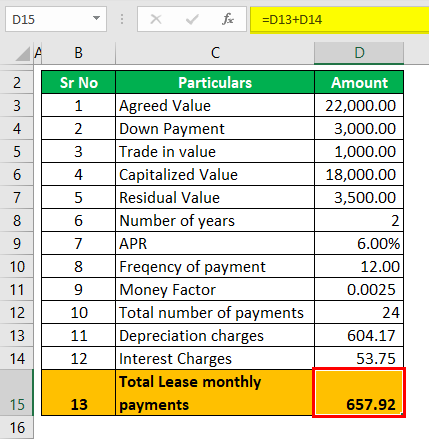Select row 11 header

[x=17, y=289]
